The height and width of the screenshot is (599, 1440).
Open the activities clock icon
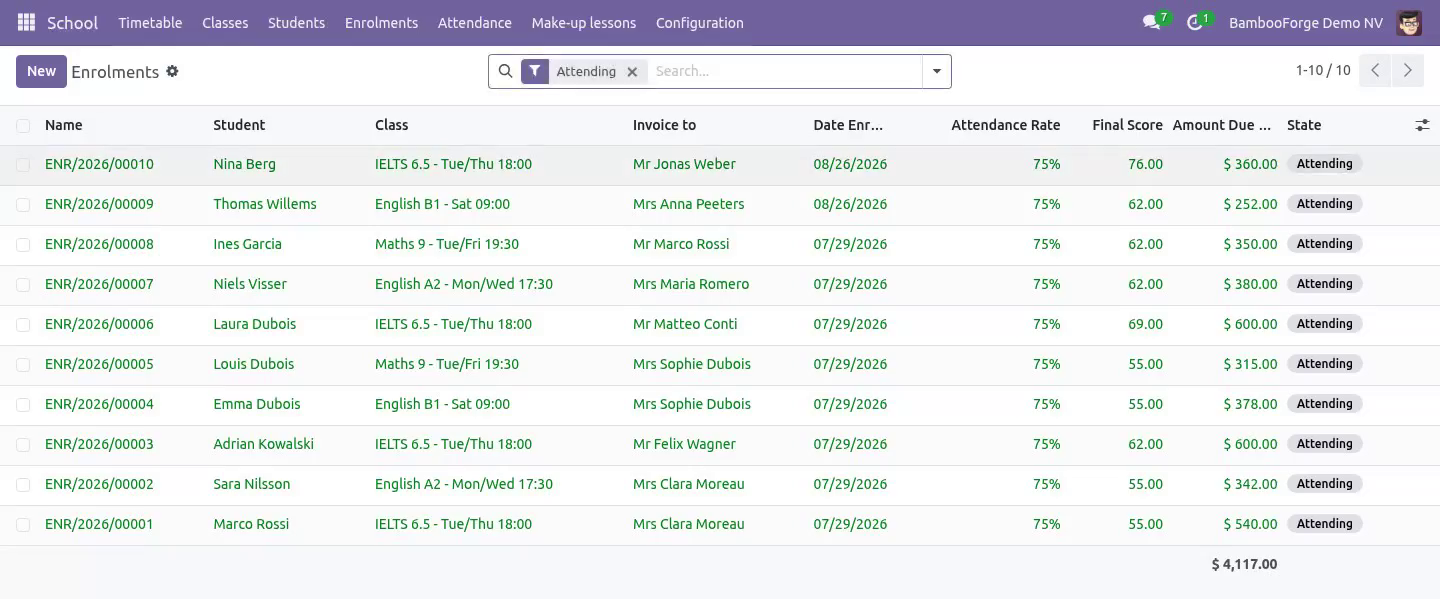point(1194,22)
